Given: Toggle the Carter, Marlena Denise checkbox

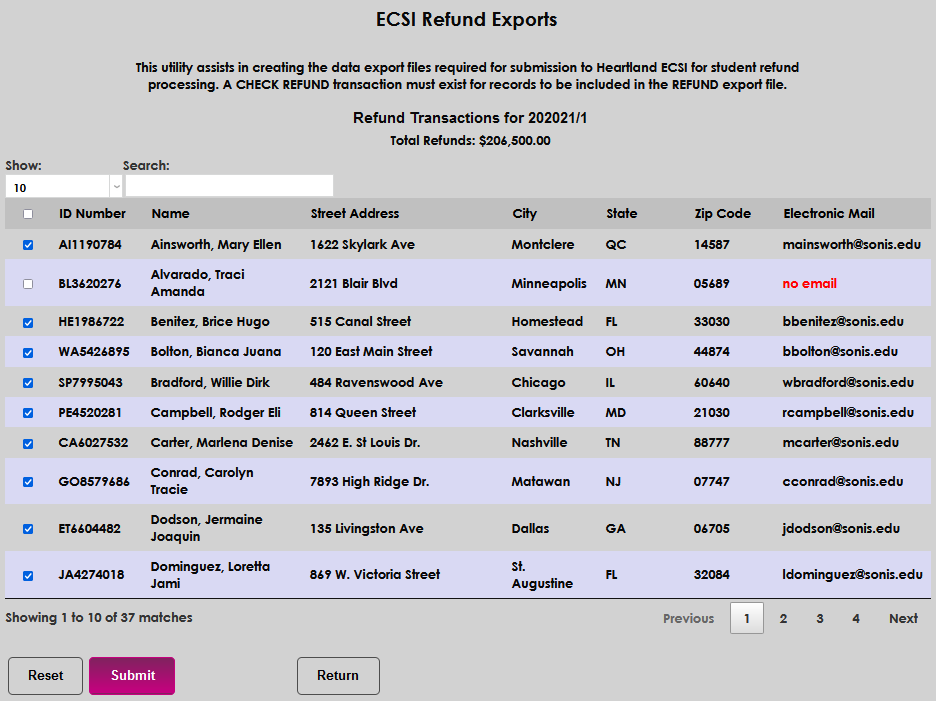Looking at the screenshot, I should (27, 442).
